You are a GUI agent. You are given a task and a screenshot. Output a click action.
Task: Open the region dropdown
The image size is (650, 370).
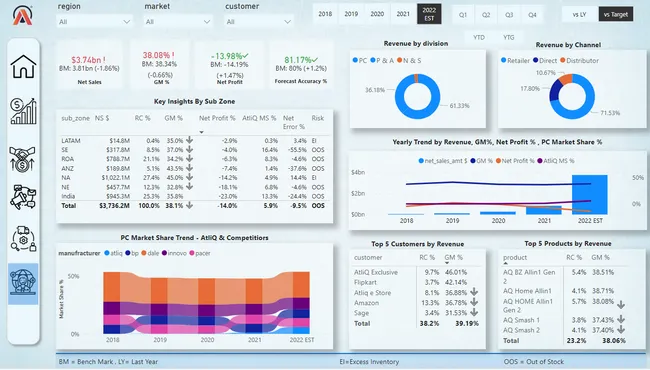pyautogui.click(x=94, y=22)
